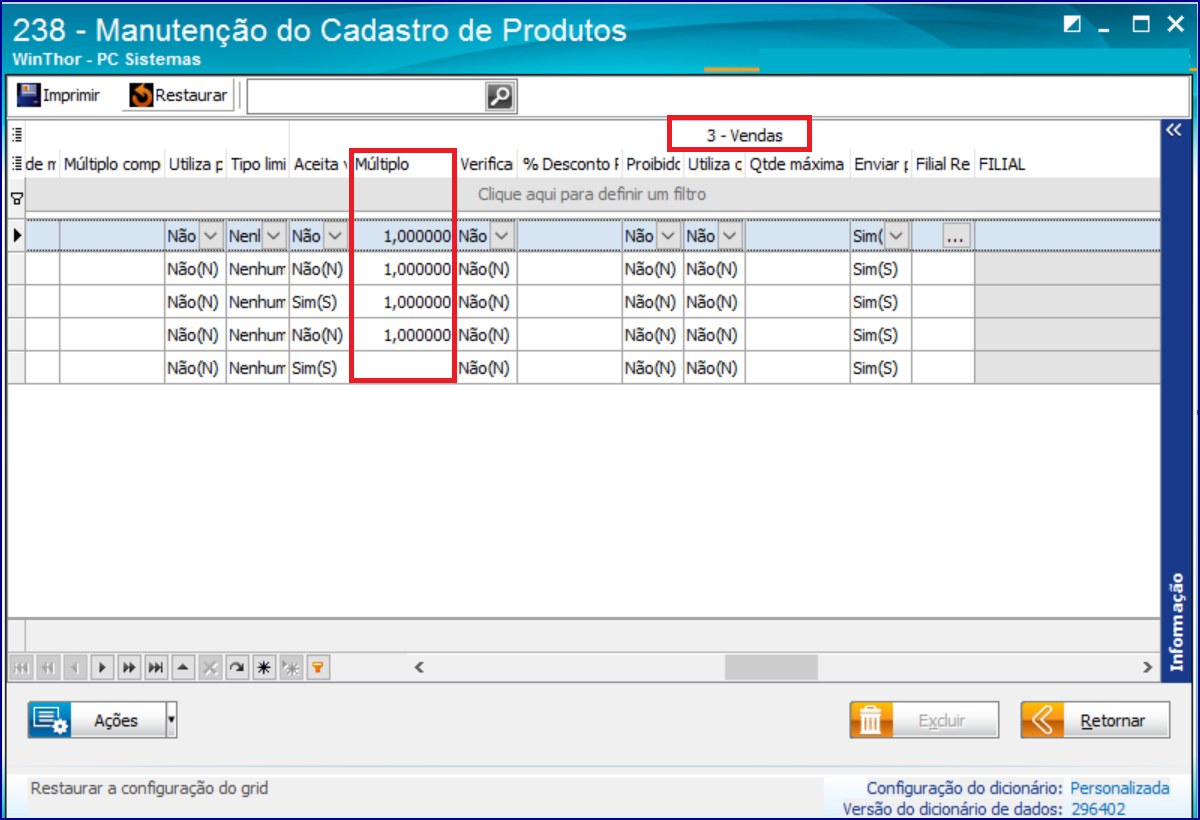The width and height of the screenshot is (1200, 820).
Task: Click the Utiliza p column header
Action: point(195,164)
